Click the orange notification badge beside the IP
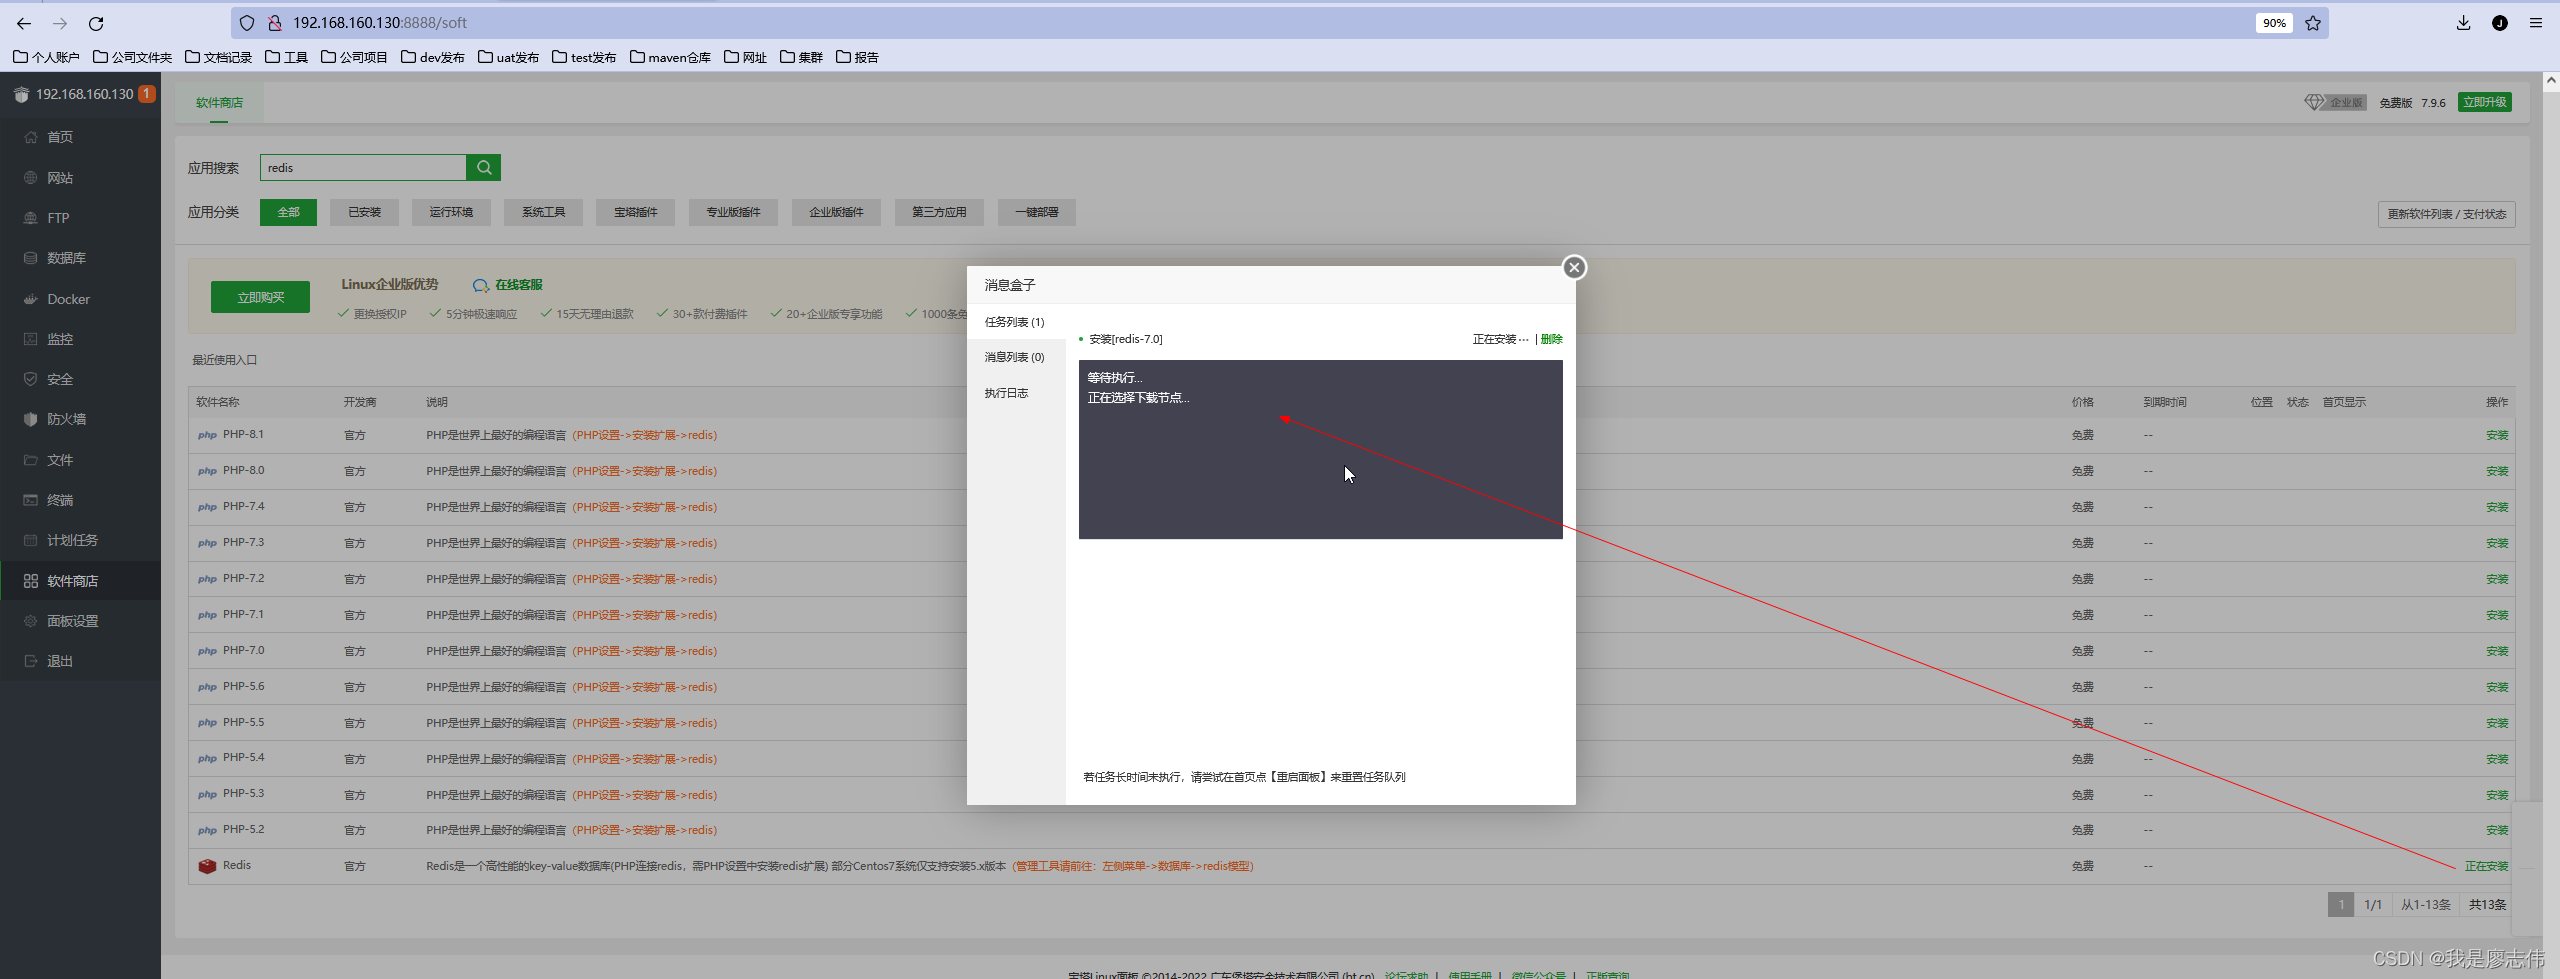 coord(147,94)
